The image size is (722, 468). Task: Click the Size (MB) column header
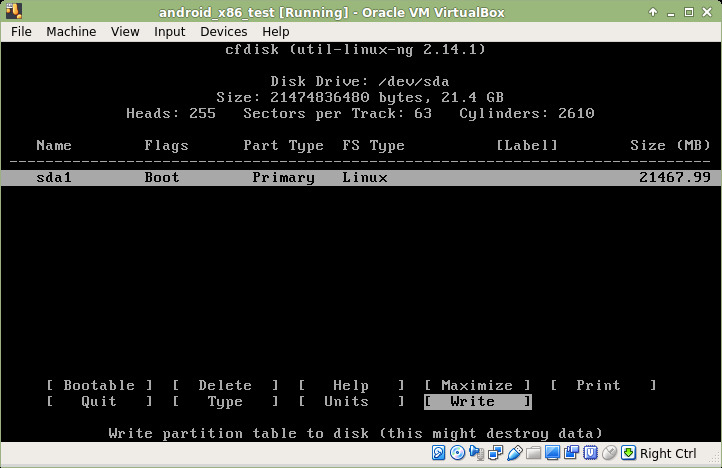pyautogui.click(x=670, y=145)
